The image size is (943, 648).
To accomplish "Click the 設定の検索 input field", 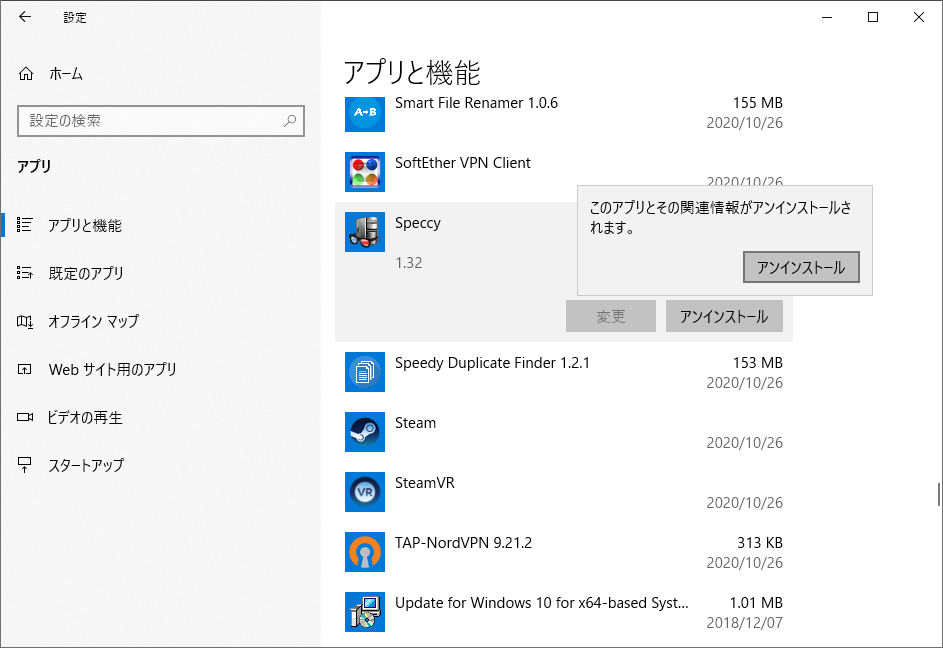I will click(161, 121).
